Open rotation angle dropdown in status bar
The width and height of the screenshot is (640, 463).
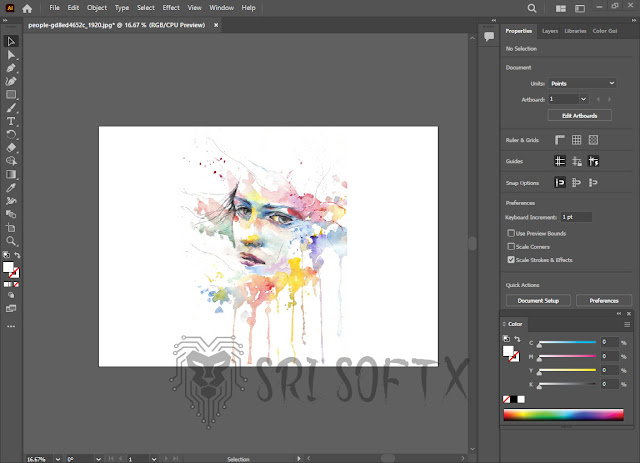[x=98, y=459]
